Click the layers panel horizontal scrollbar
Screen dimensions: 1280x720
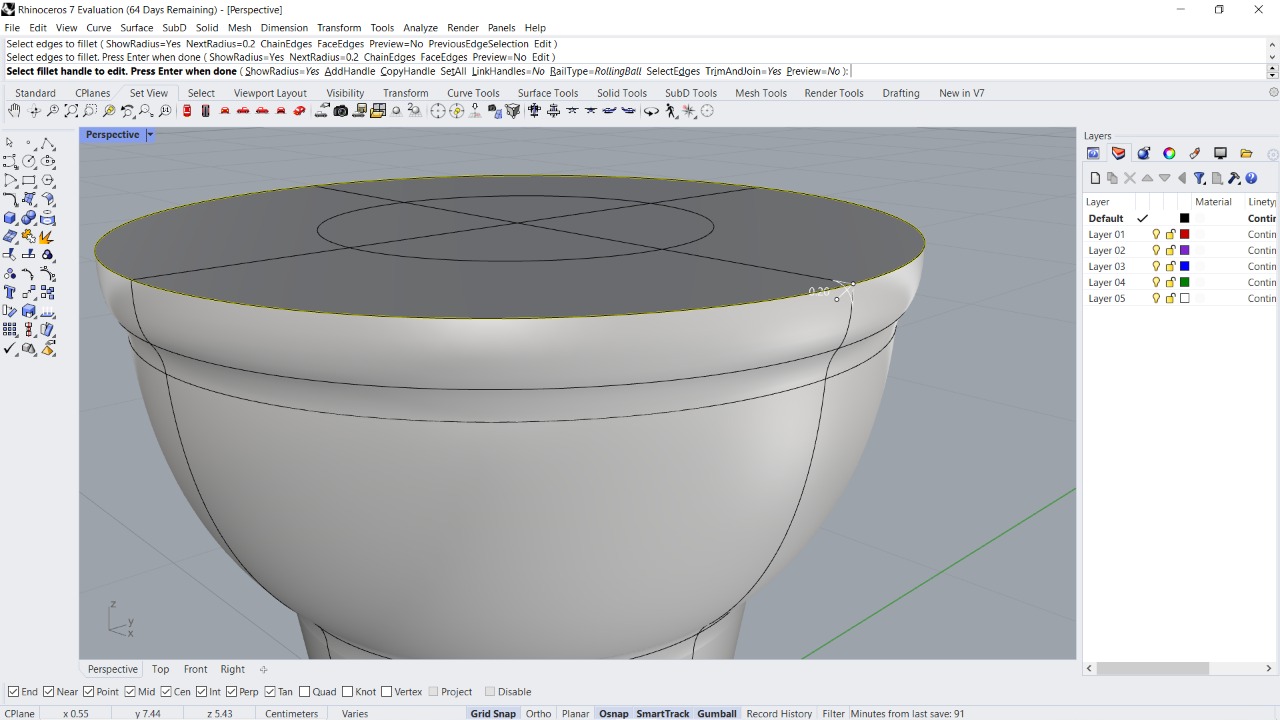point(1153,668)
